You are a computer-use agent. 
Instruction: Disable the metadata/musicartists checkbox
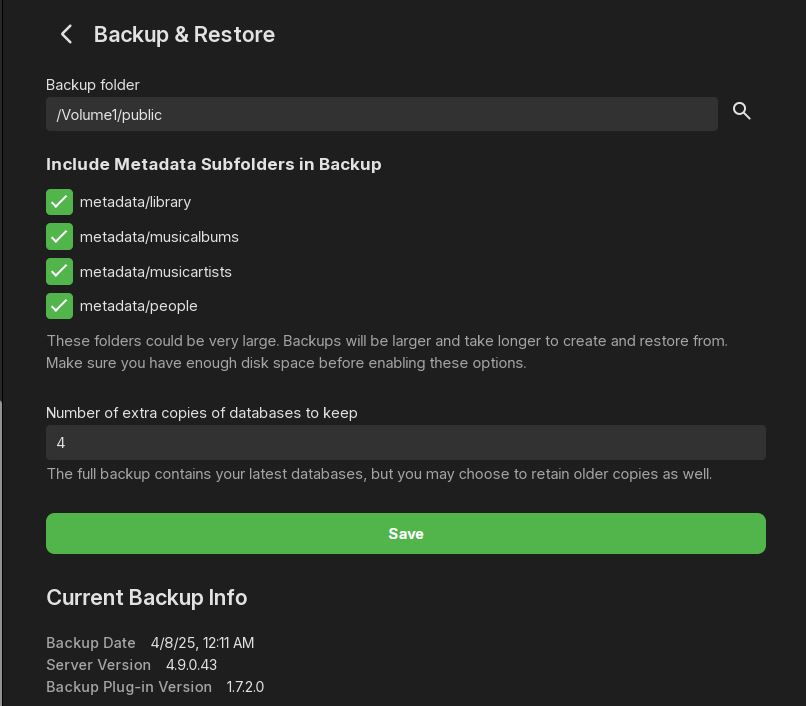pyautogui.click(x=60, y=271)
